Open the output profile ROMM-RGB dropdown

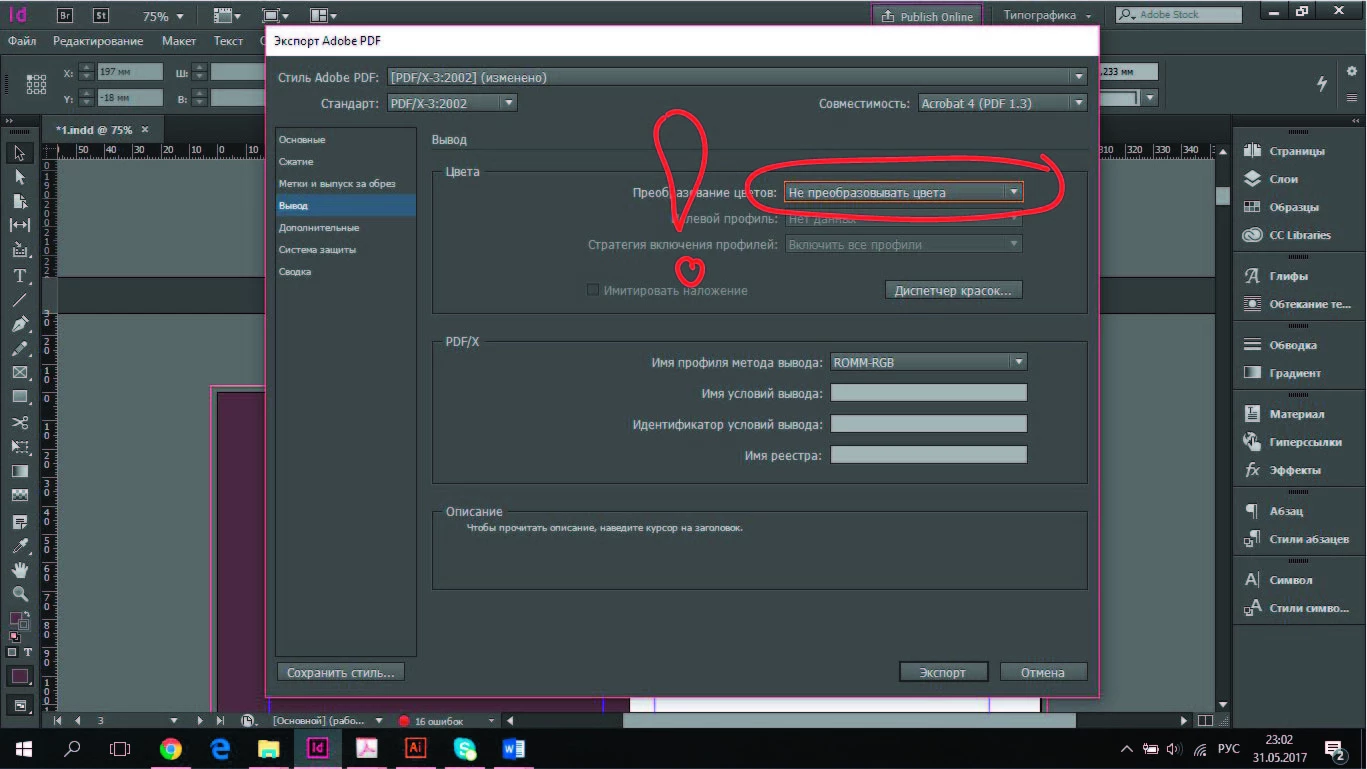[x=929, y=363]
